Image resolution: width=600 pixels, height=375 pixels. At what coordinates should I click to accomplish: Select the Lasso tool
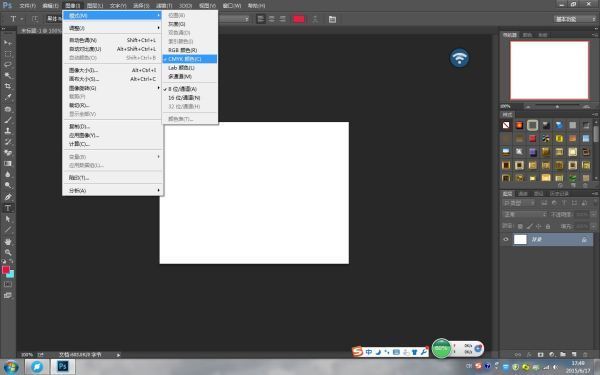(x=8, y=64)
